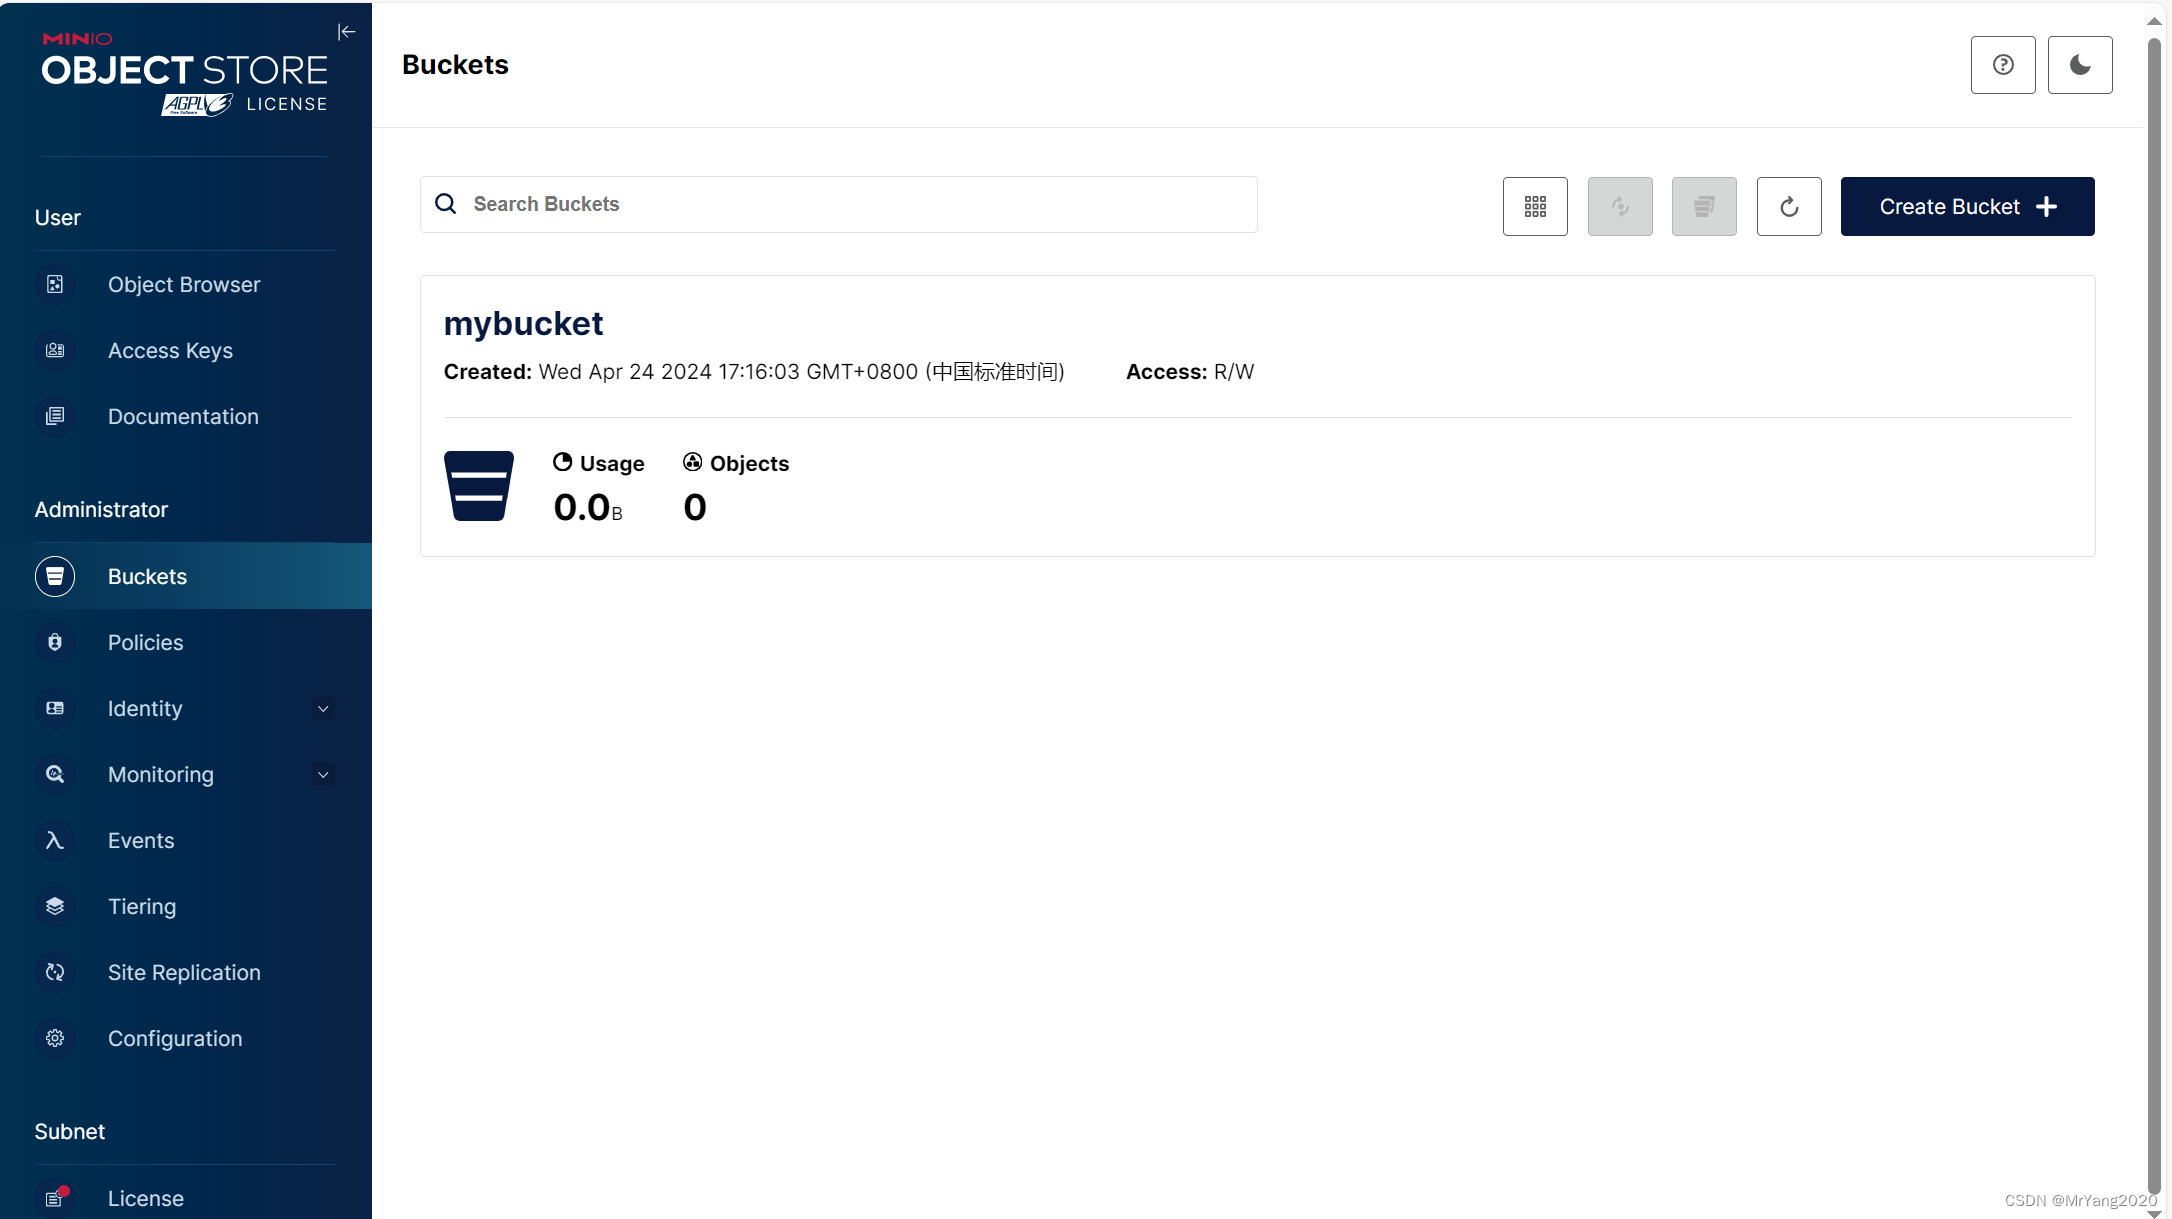Click the Create Bucket button

point(1966,207)
